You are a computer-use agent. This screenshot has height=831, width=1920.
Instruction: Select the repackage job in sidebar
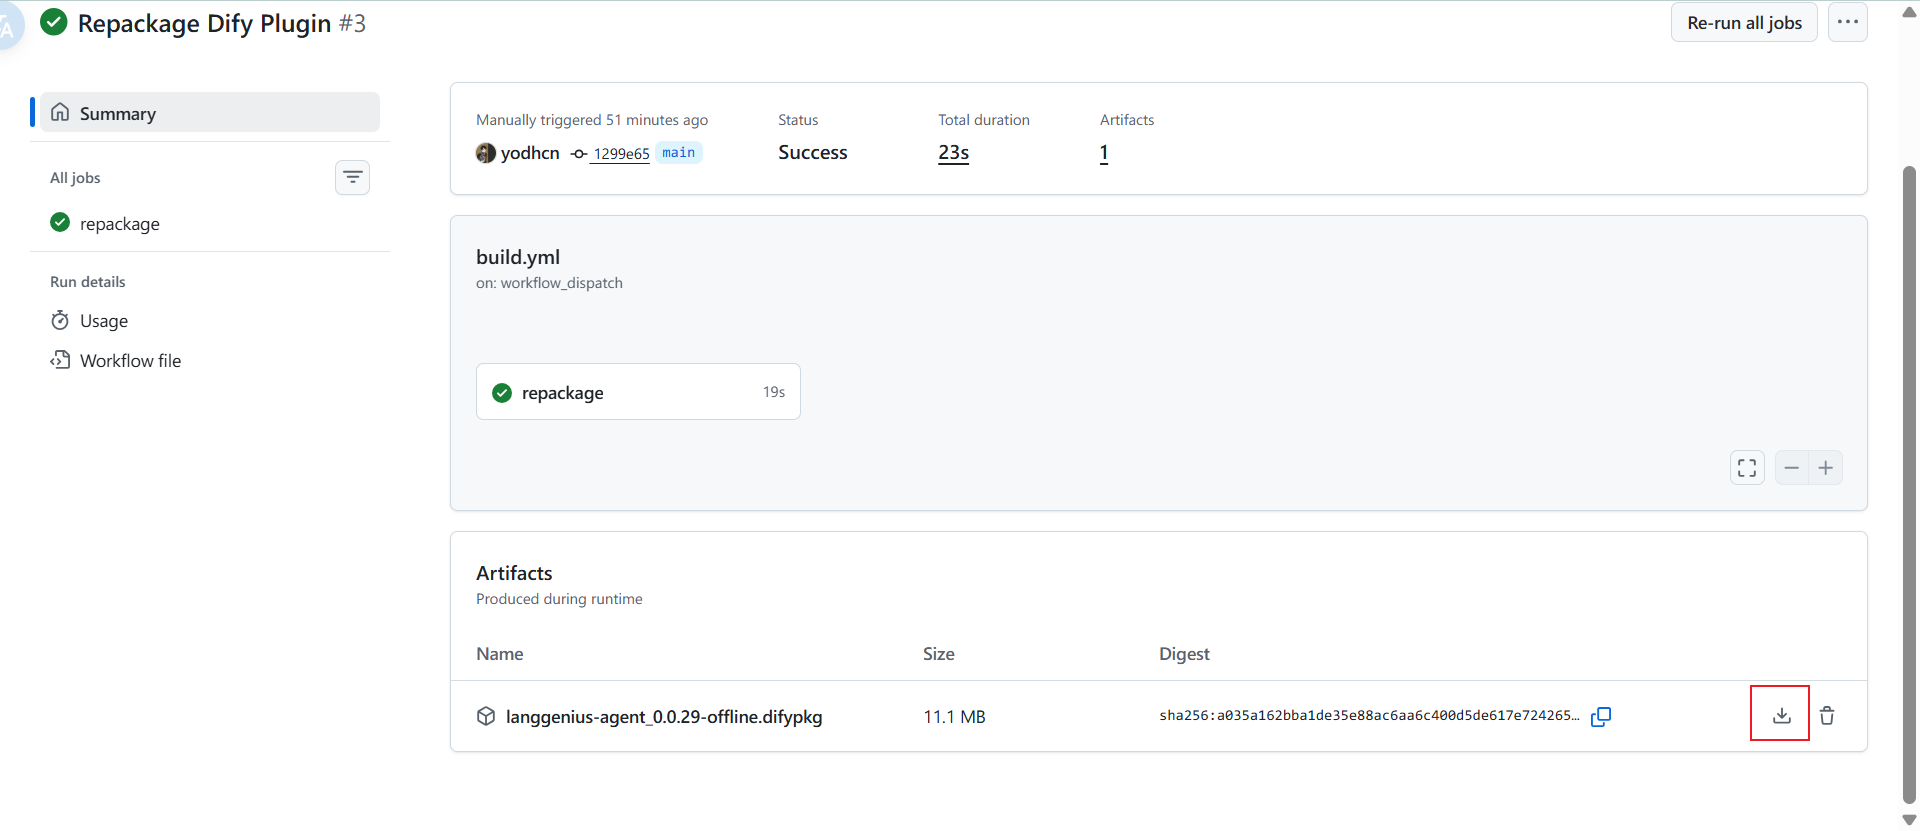120,224
